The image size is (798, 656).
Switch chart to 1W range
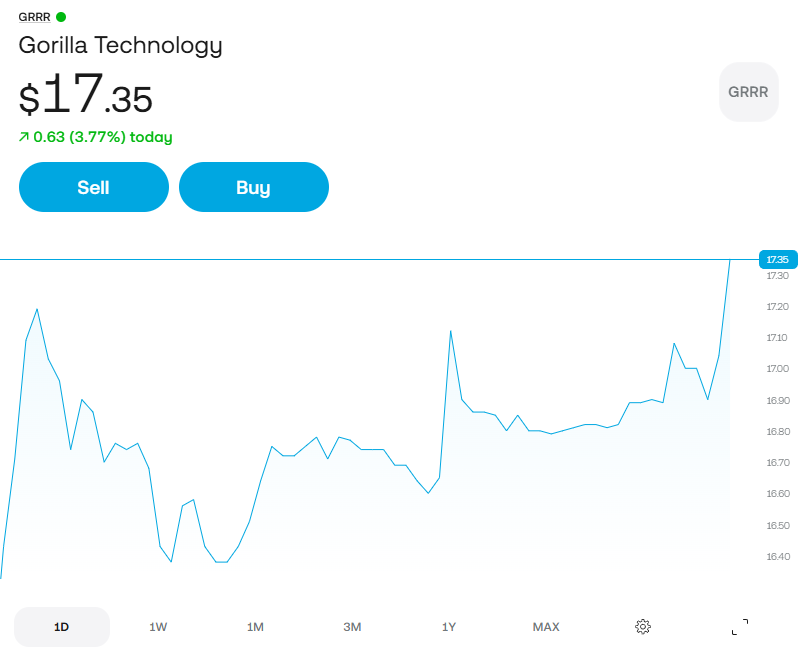coord(158,627)
